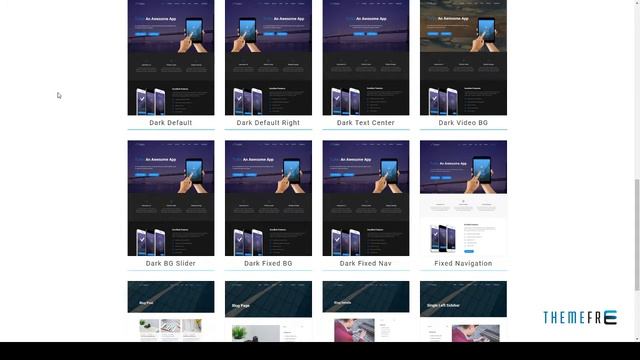Open the Dark Video BG demo thumbnail

point(463,58)
